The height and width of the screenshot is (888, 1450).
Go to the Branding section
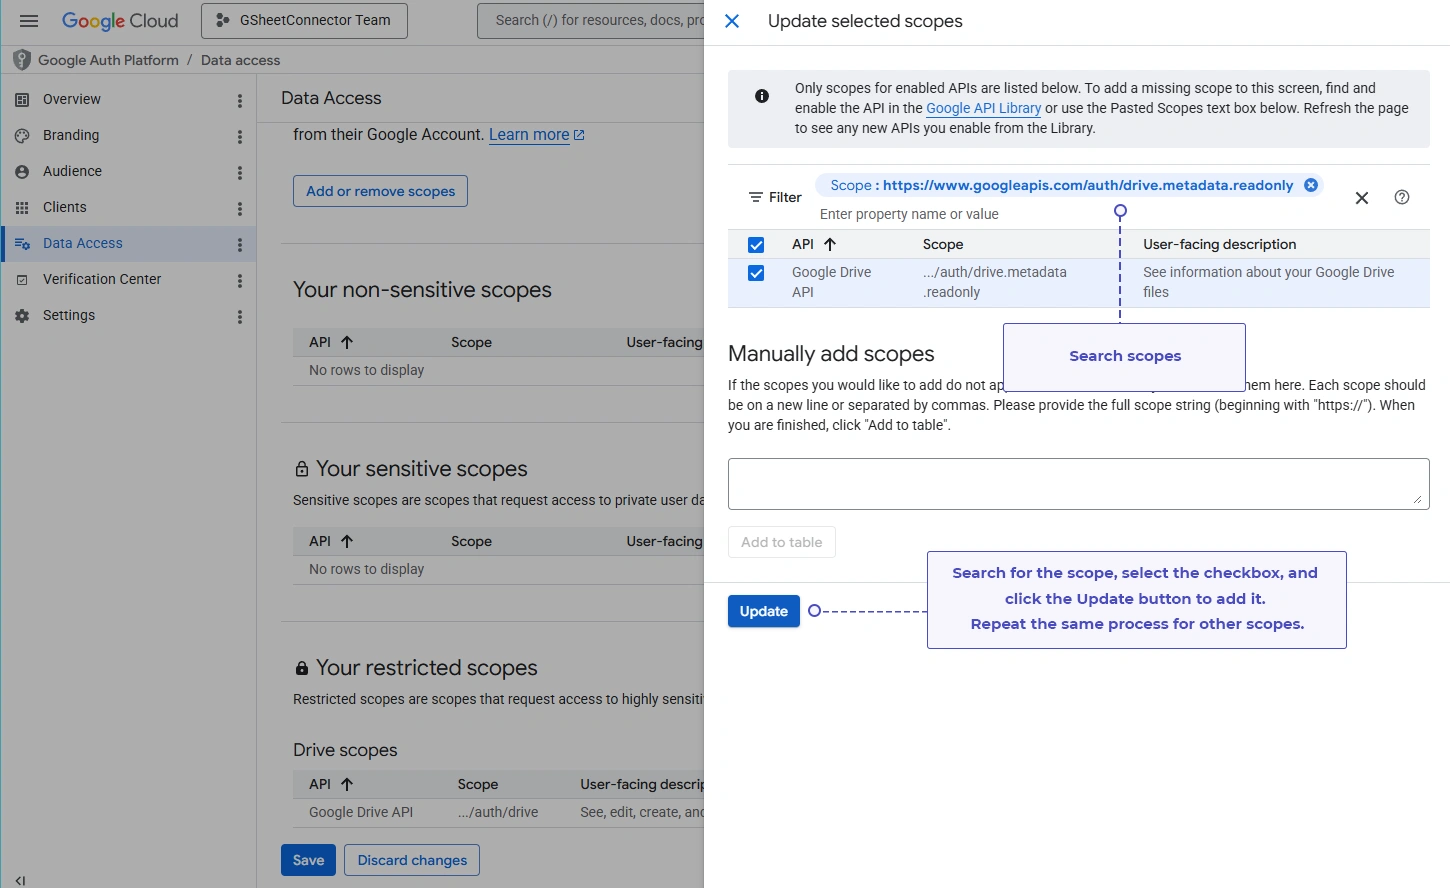[x=71, y=135]
